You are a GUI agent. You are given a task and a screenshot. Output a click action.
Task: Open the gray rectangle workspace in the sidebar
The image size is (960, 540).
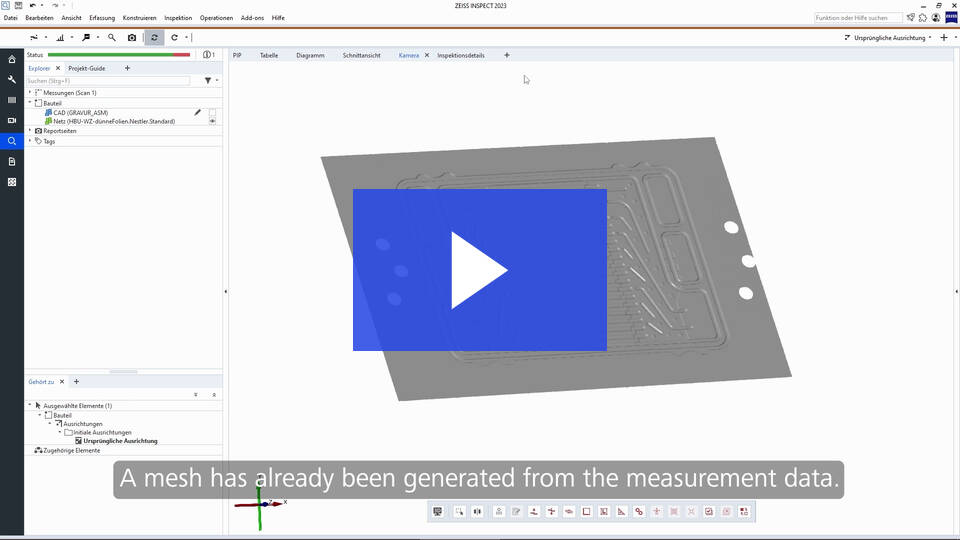pyautogui.click(x=12, y=100)
